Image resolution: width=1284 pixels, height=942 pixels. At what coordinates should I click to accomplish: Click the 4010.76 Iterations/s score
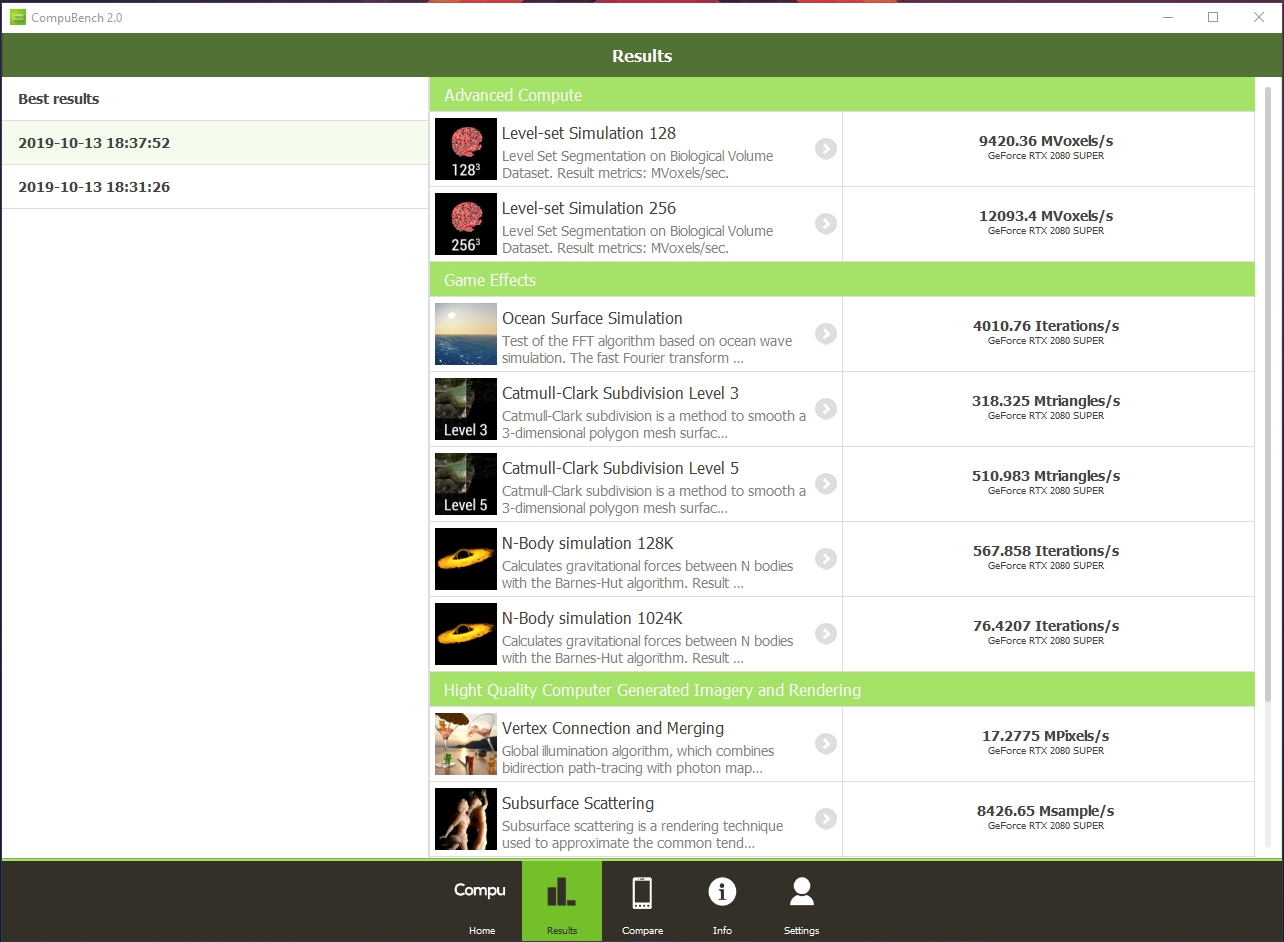1046,326
